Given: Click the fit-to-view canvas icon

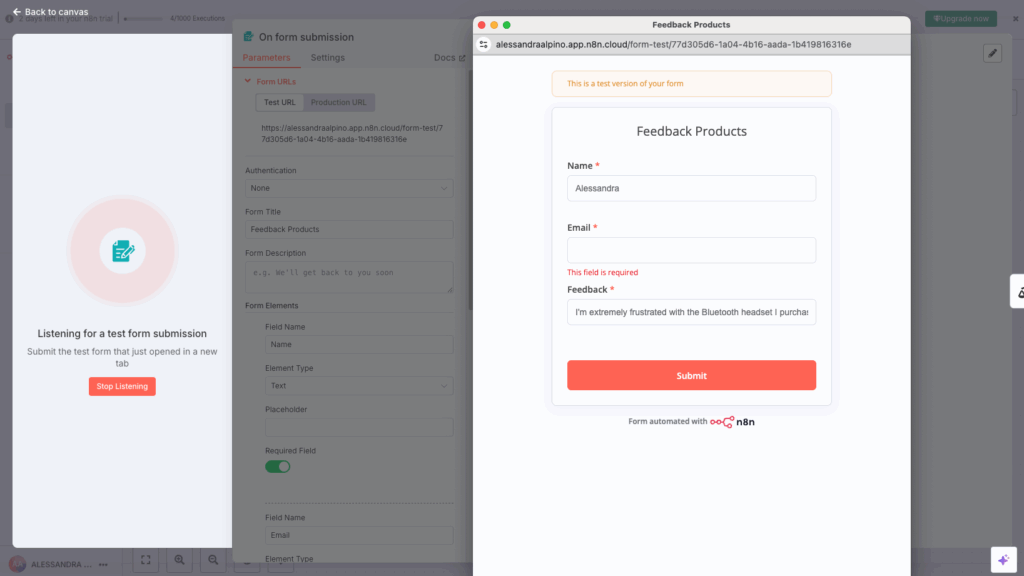Looking at the screenshot, I should point(146,561).
